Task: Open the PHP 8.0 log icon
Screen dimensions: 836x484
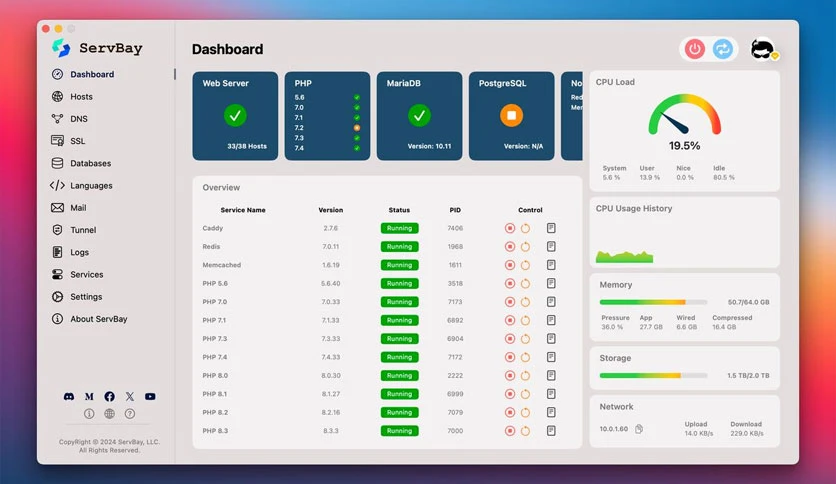Action: pyautogui.click(x=551, y=375)
